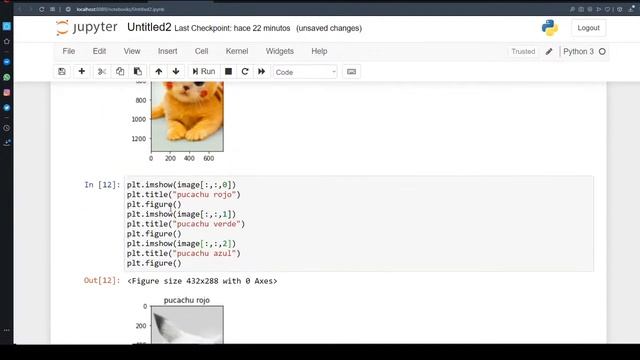Run the current cell
This screenshot has height=360, width=640.
[x=204, y=72]
